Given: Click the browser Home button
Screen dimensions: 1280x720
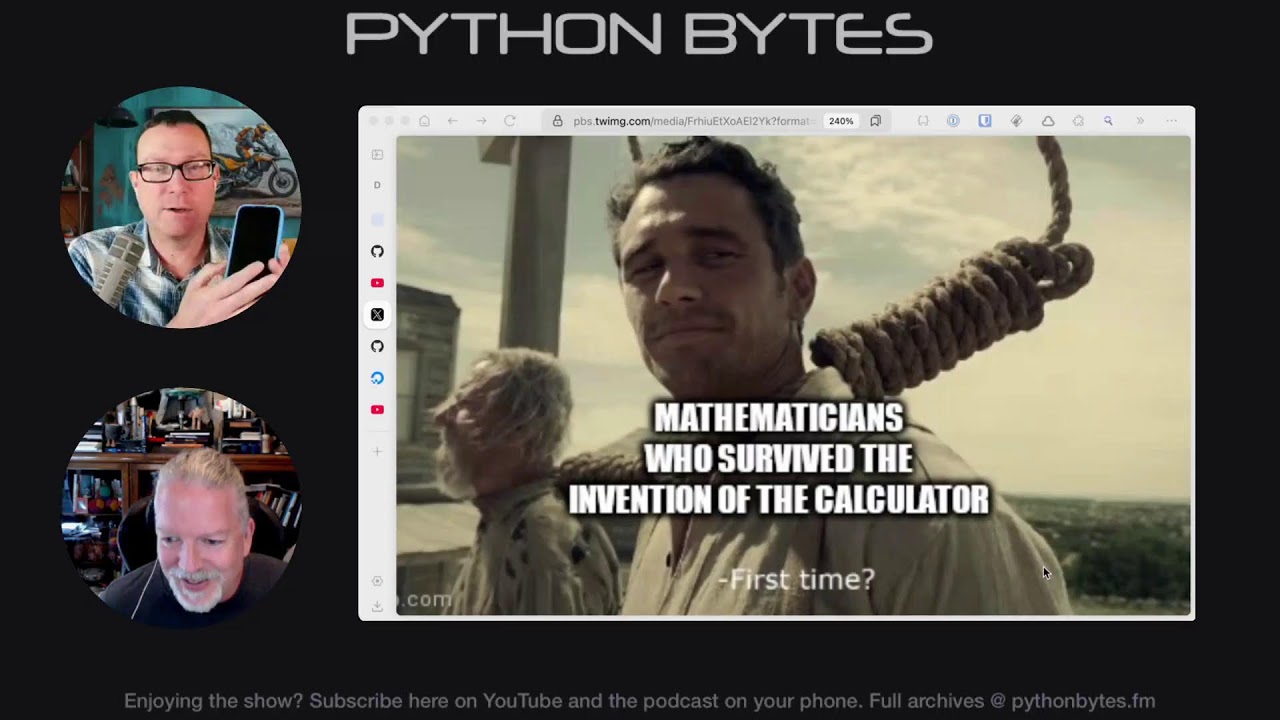Looking at the screenshot, I should tap(424, 121).
